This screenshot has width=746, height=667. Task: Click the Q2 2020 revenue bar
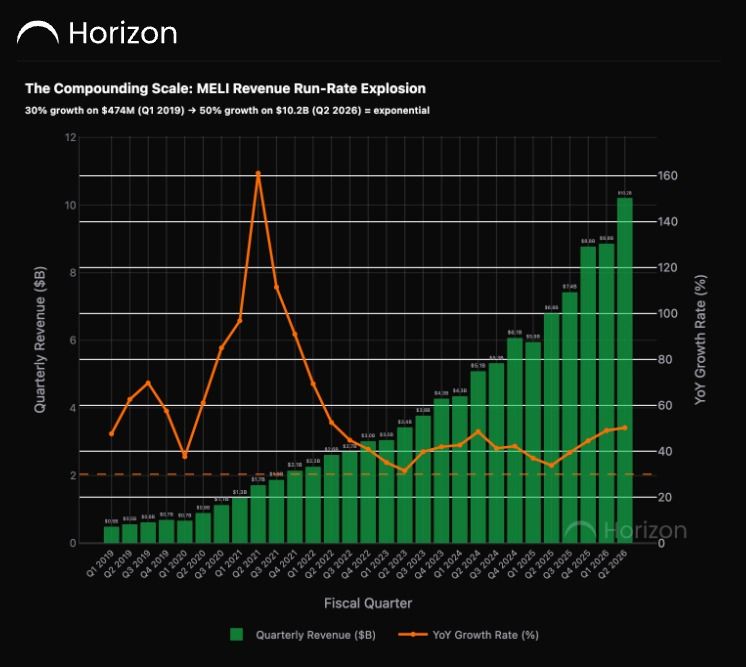click(x=203, y=528)
